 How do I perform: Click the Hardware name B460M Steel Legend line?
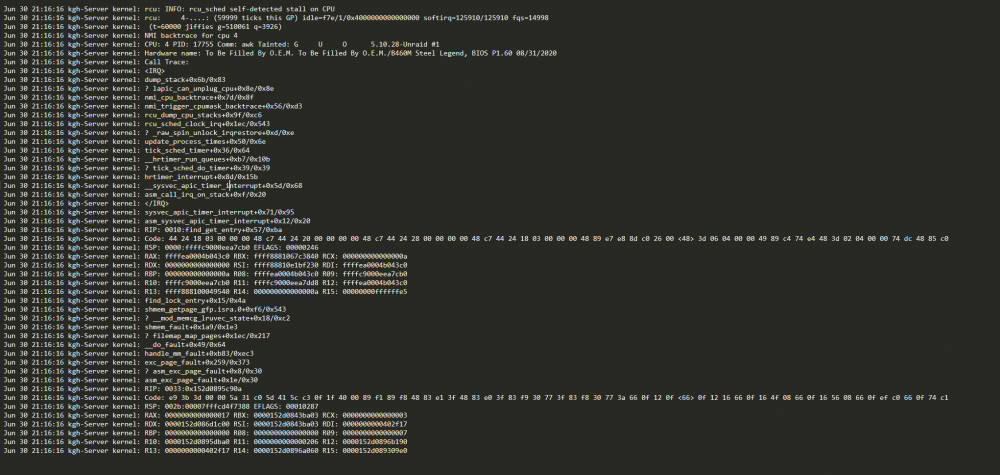[x=280, y=53]
